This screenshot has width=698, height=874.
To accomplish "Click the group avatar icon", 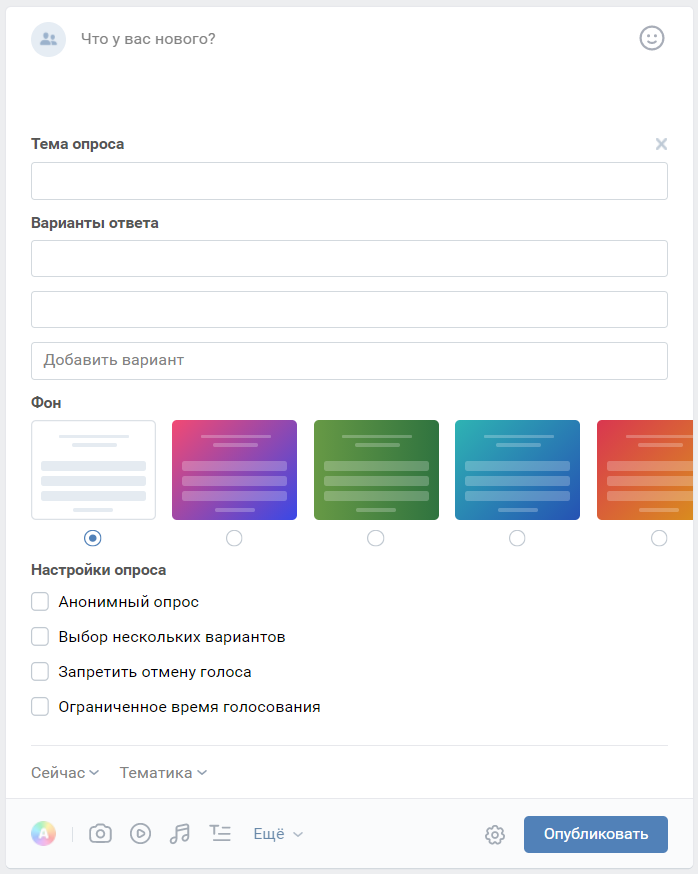I will (49, 40).
